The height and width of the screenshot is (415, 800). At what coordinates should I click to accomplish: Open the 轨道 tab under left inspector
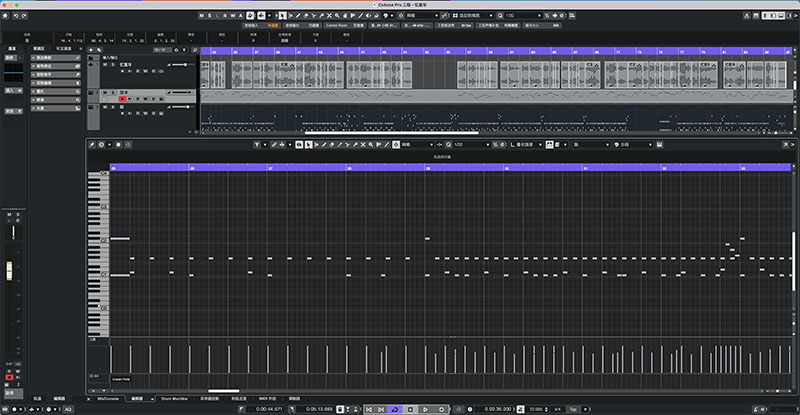pyautogui.click(x=37, y=399)
